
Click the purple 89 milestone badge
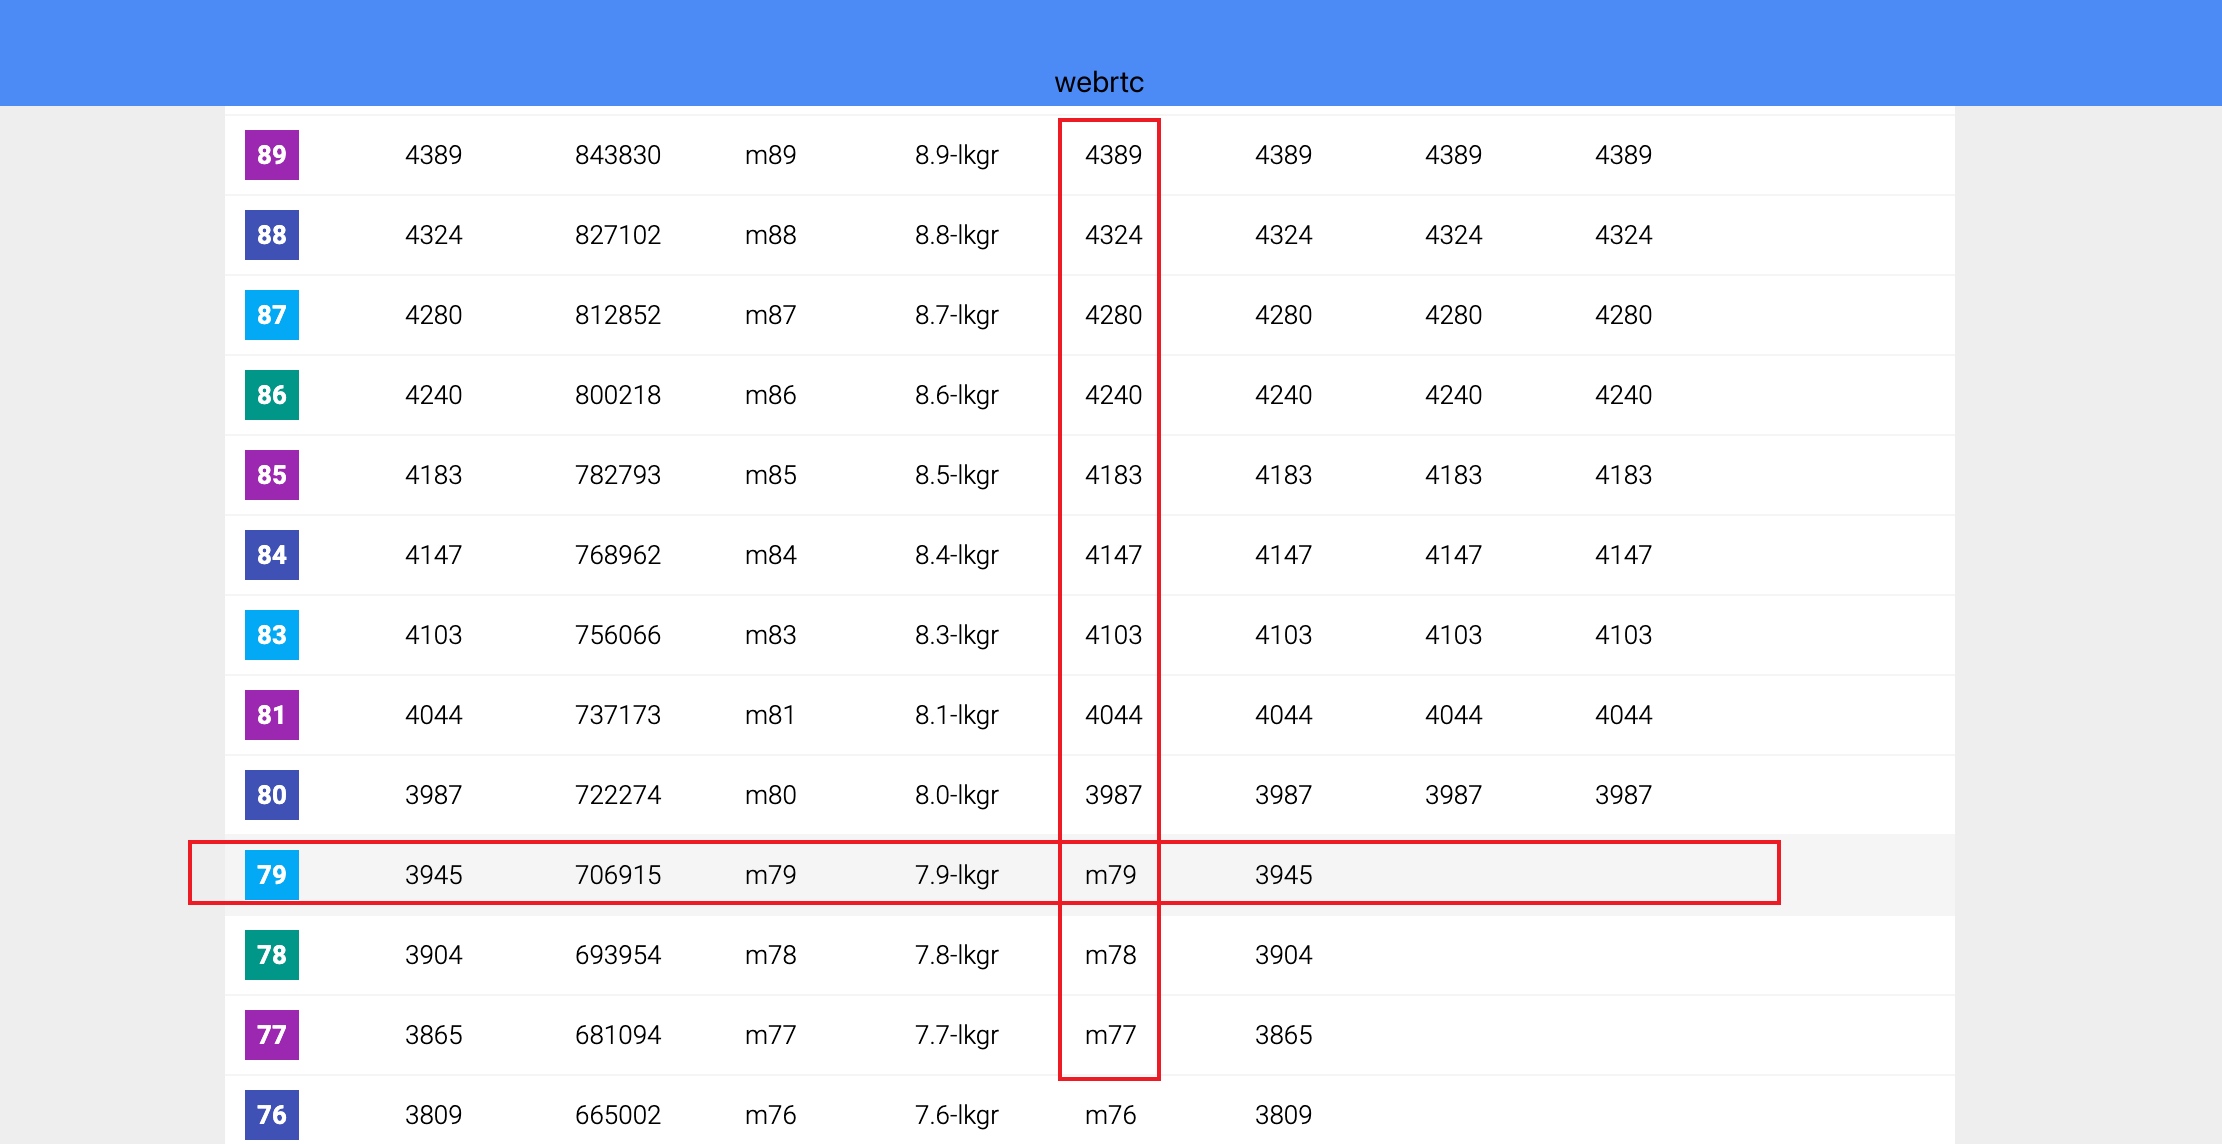pos(271,155)
